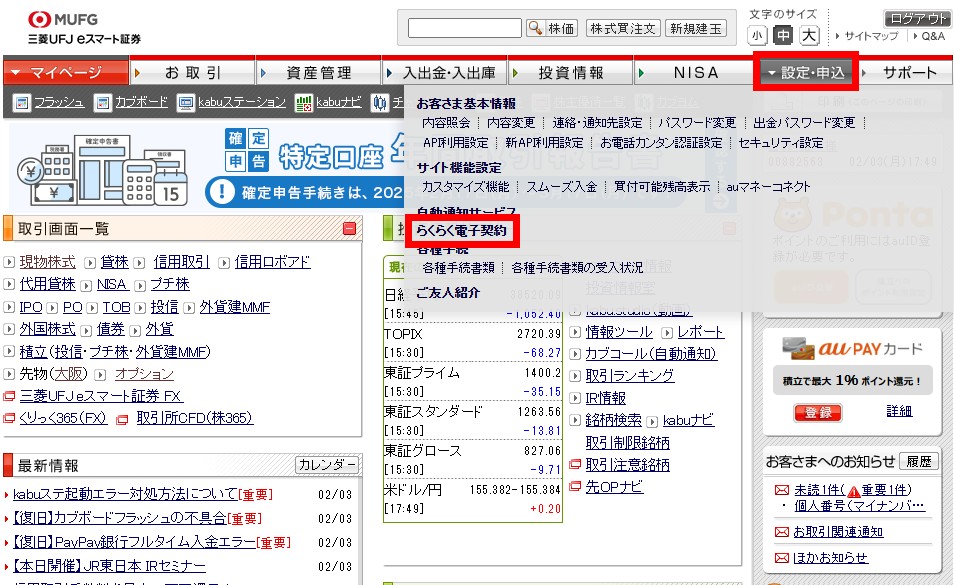
Task: Open the 詳細 link for au PAY card
Action: (899, 412)
